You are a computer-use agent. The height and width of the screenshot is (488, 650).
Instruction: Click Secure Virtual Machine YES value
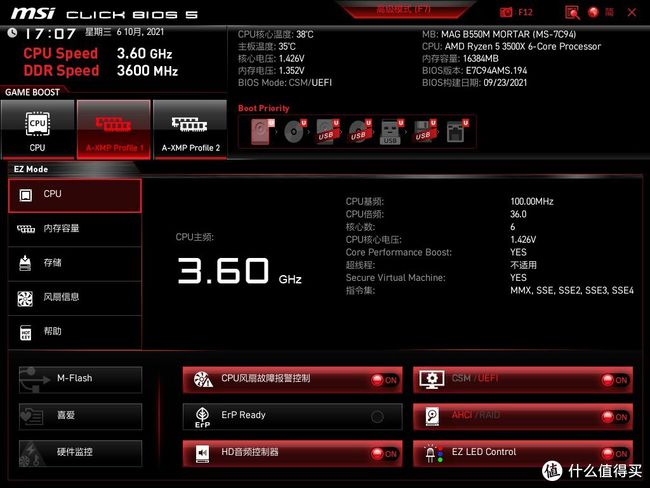518,278
